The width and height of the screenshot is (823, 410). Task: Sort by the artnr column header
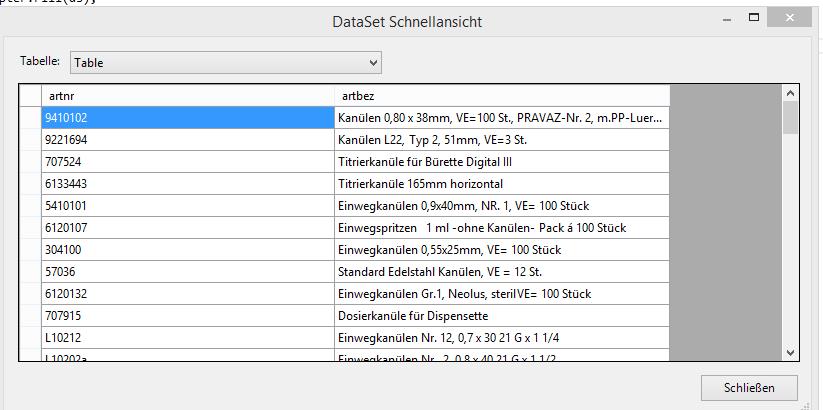click(187, 95)
